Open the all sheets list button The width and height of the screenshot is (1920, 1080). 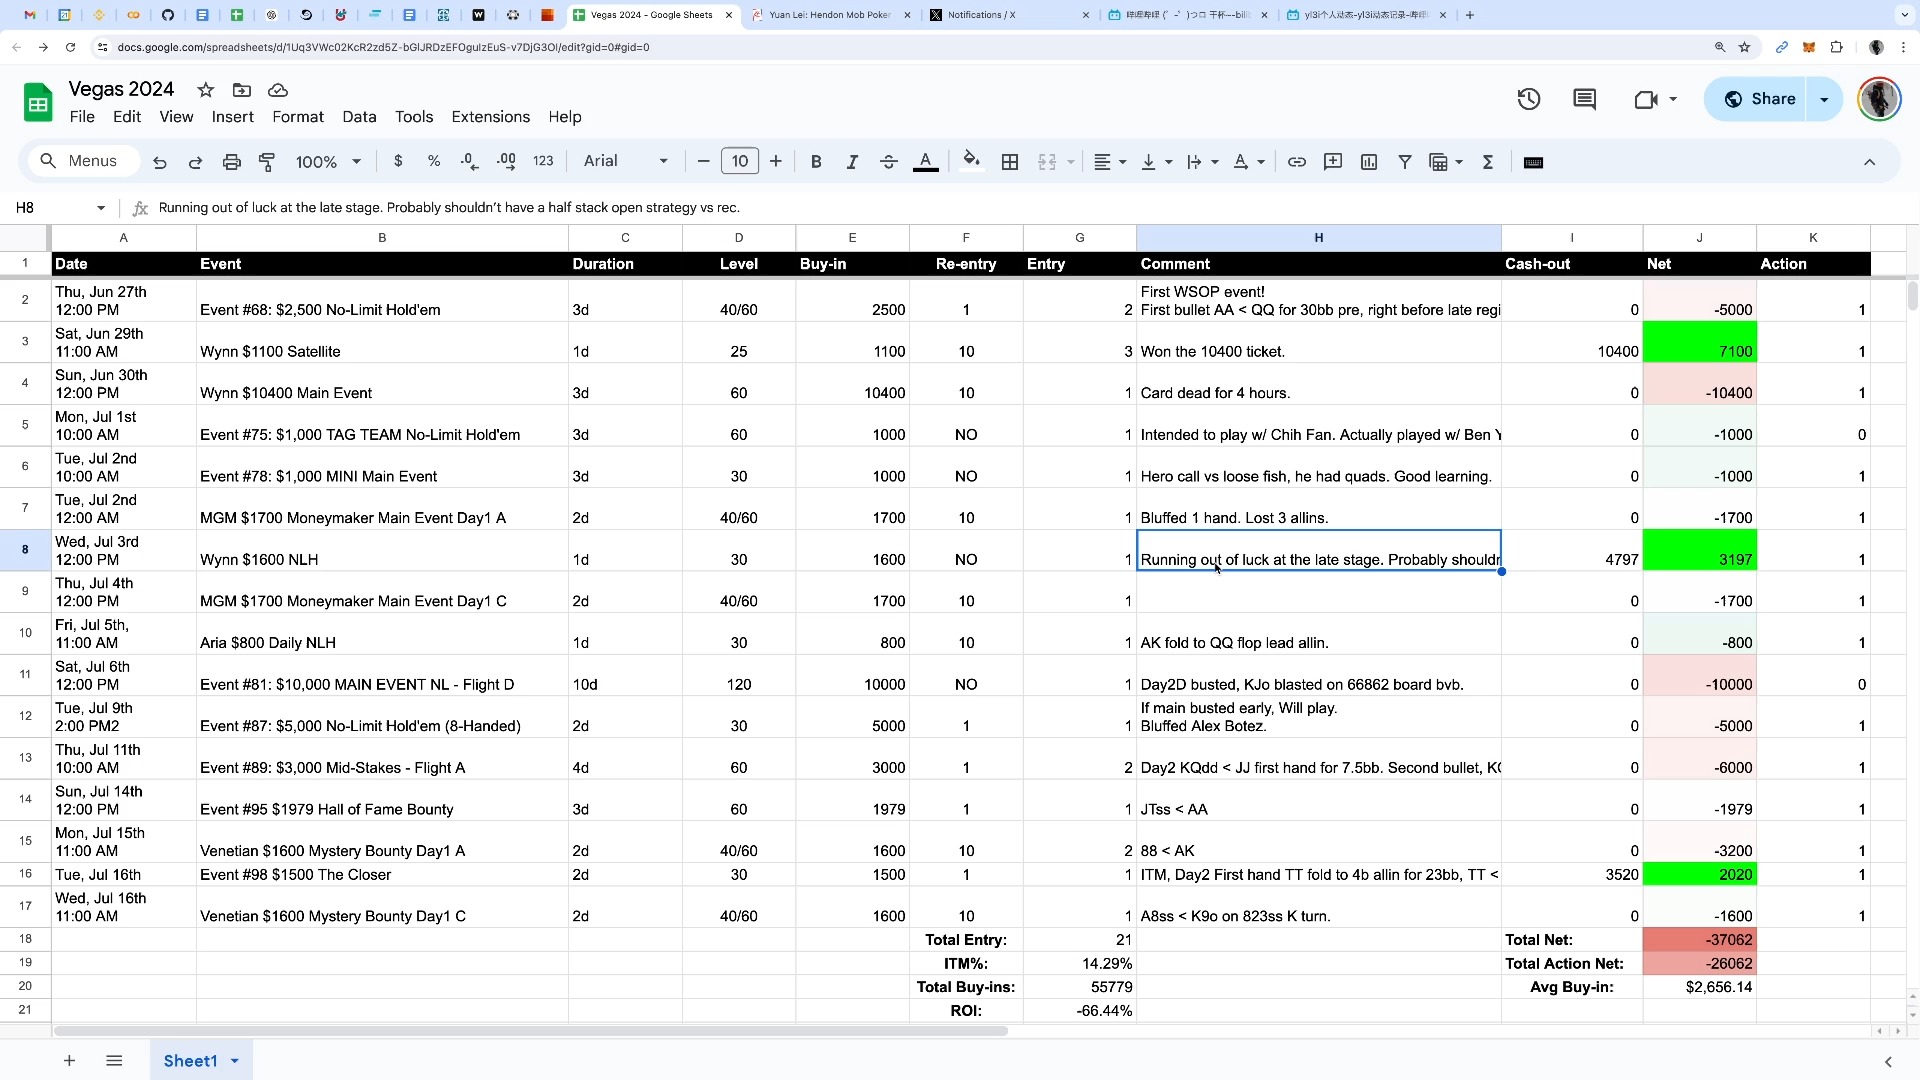[x=114, y=1061]
